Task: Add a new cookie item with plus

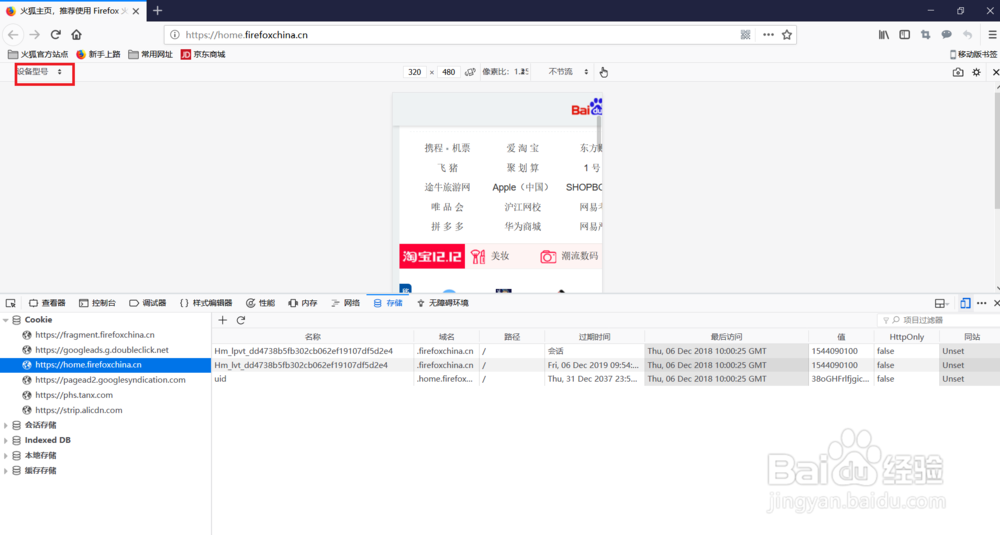Action: tap(223, 320)
